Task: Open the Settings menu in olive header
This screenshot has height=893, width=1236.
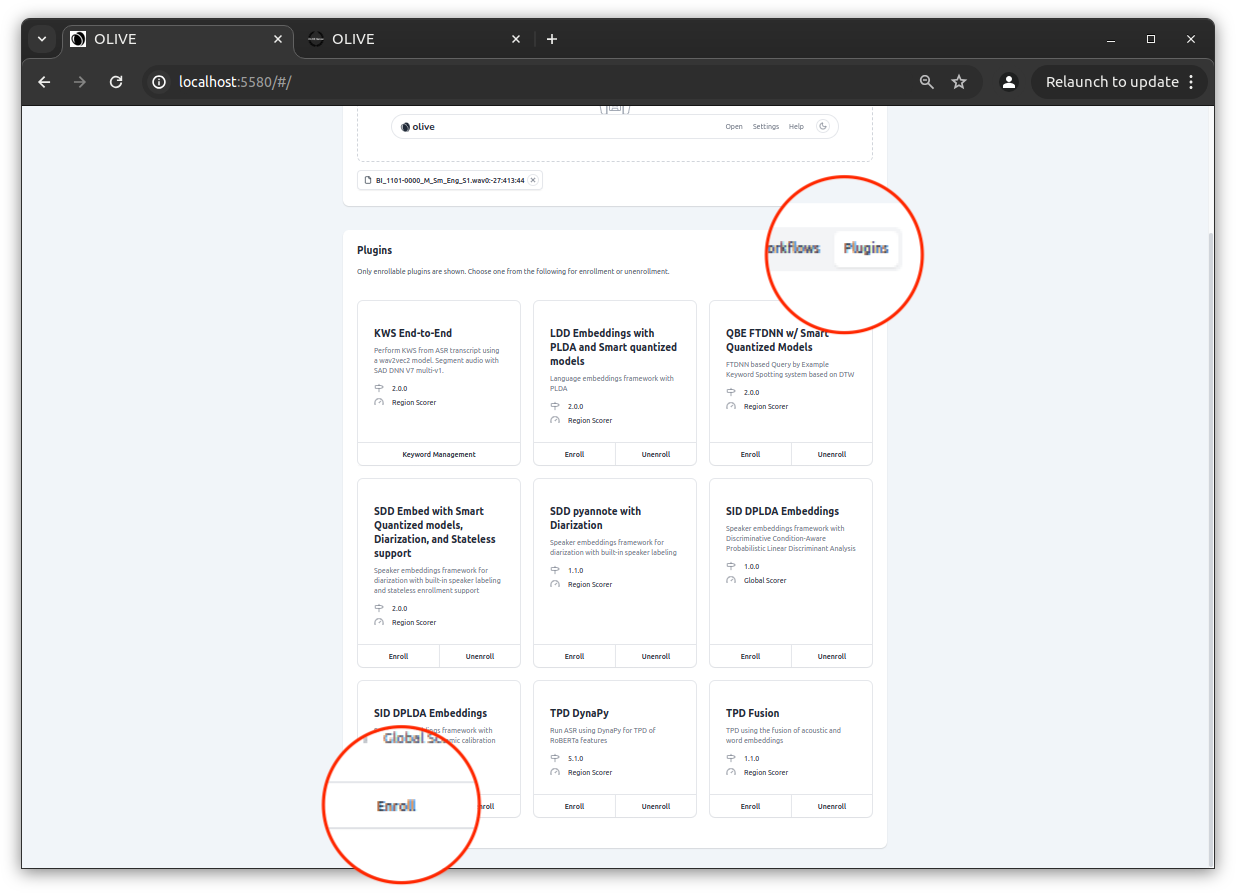Action: point(765,127)
